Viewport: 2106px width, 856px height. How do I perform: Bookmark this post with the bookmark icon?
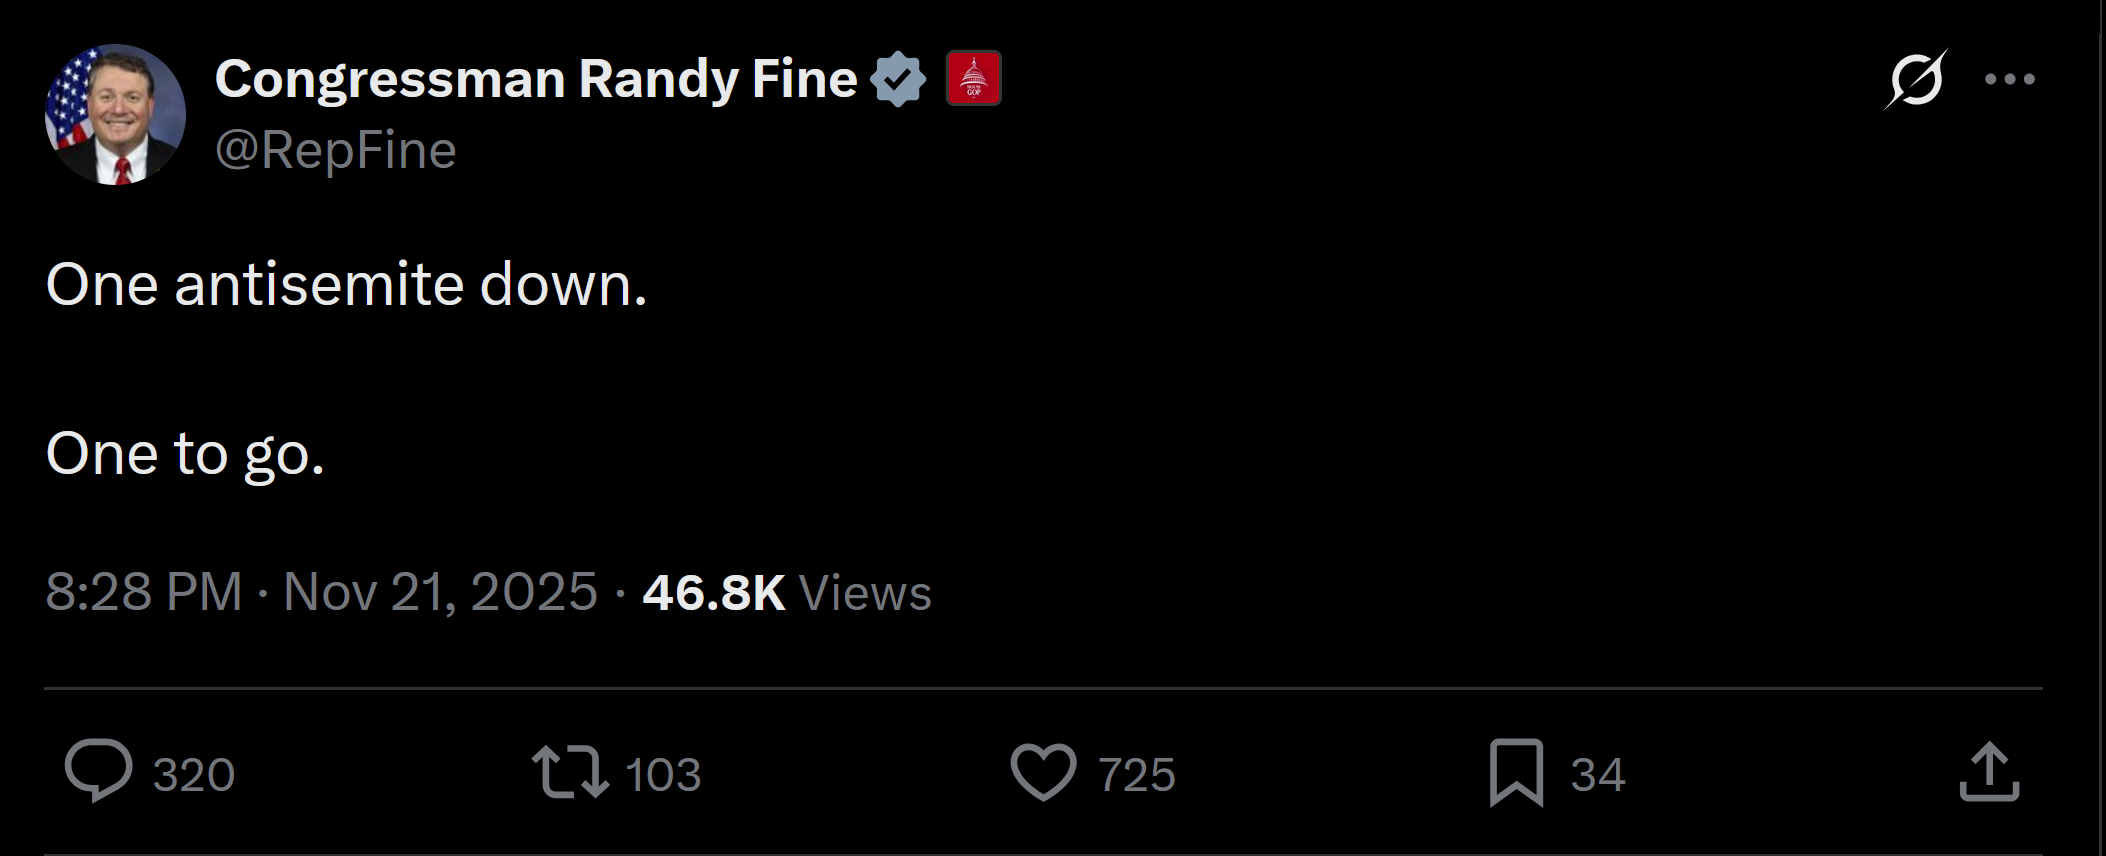click(x=1516, y=772)
